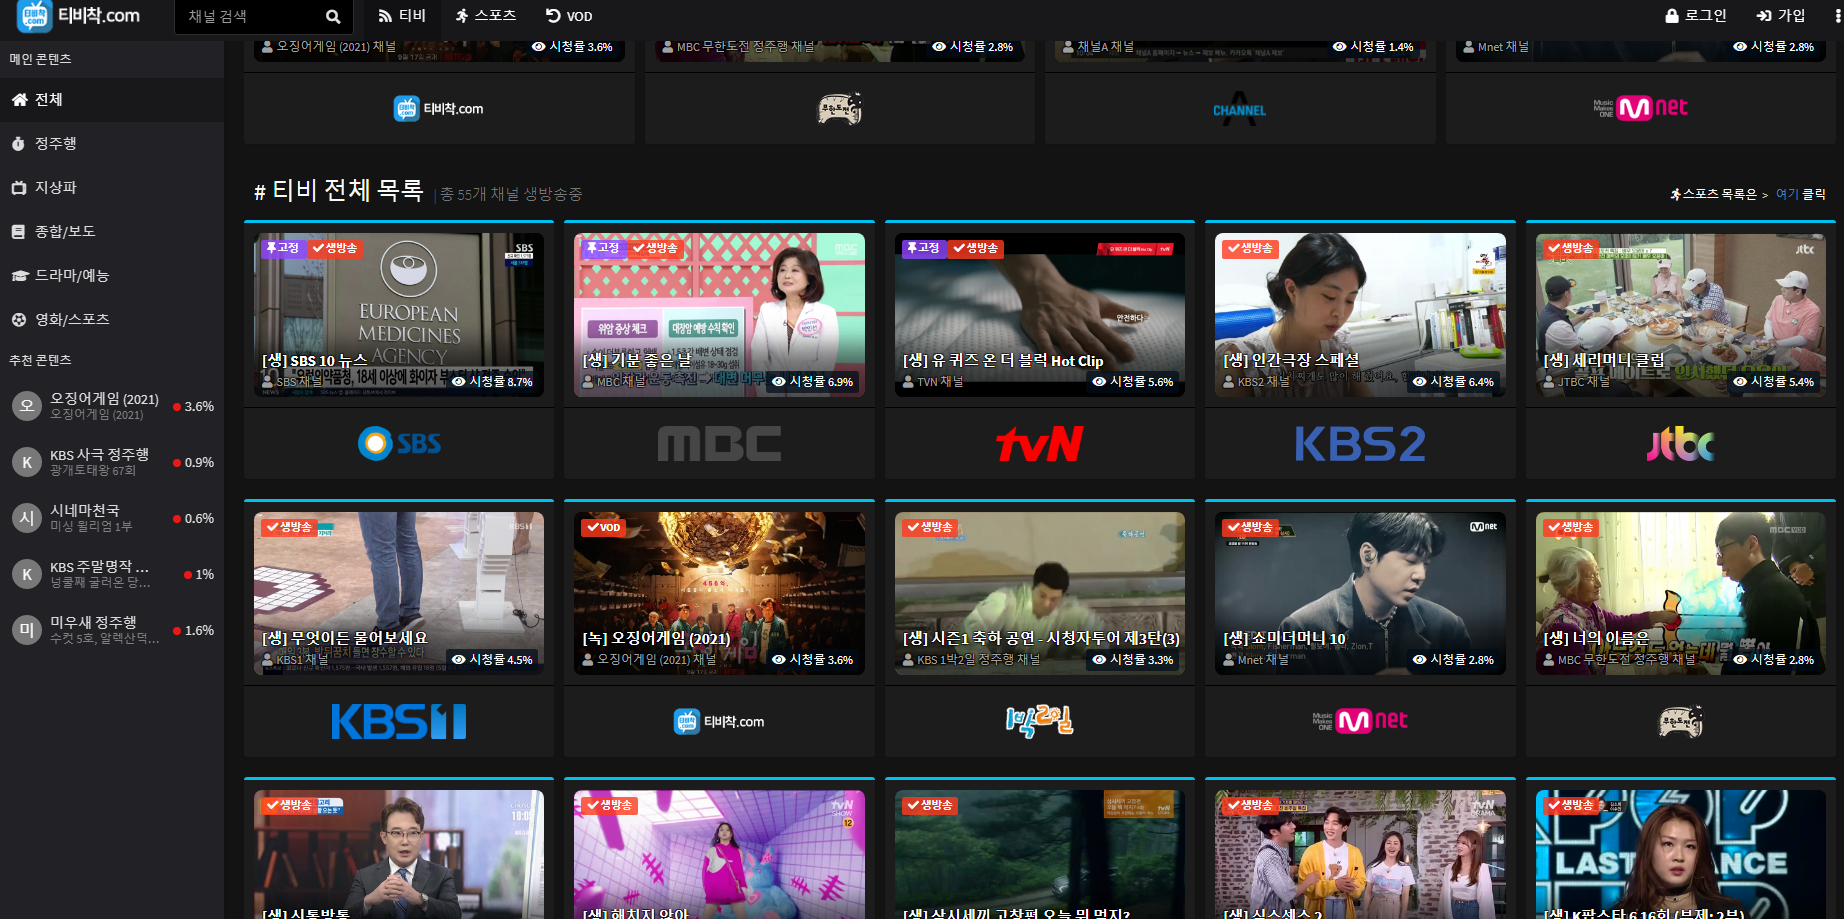Click the KBS2 channel logo
1844x919 pixels.
(1360, 444)
